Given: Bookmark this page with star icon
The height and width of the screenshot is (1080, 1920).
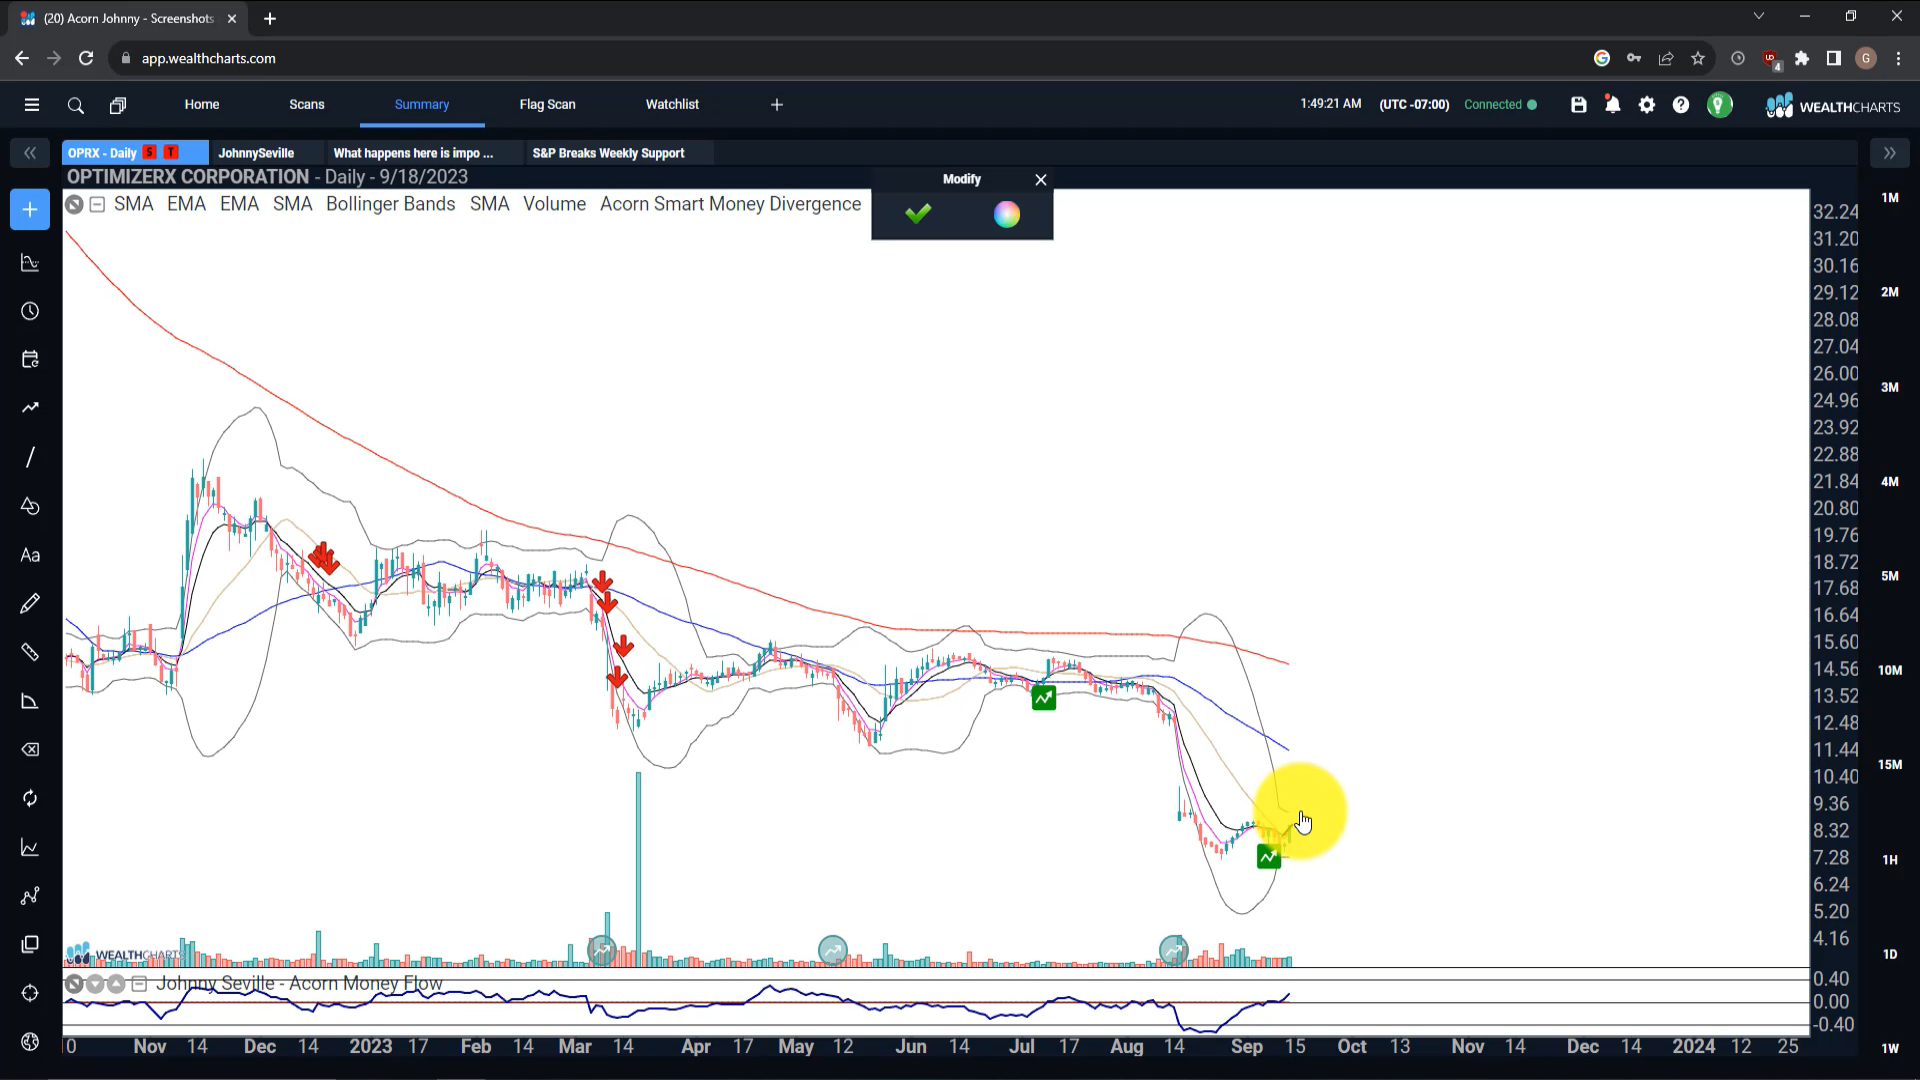Looking at the screenshot, I should point(1698,58).
